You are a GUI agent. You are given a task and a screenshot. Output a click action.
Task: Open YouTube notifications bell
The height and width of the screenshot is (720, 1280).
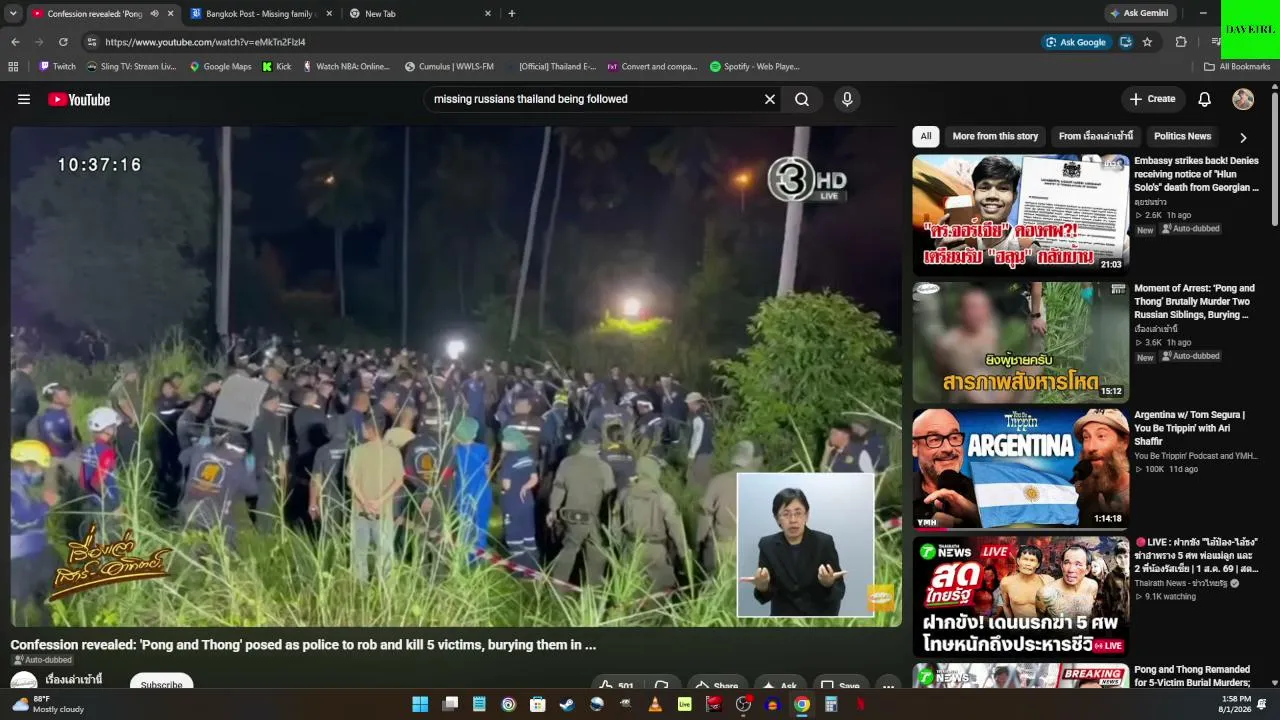[1205, 99]
